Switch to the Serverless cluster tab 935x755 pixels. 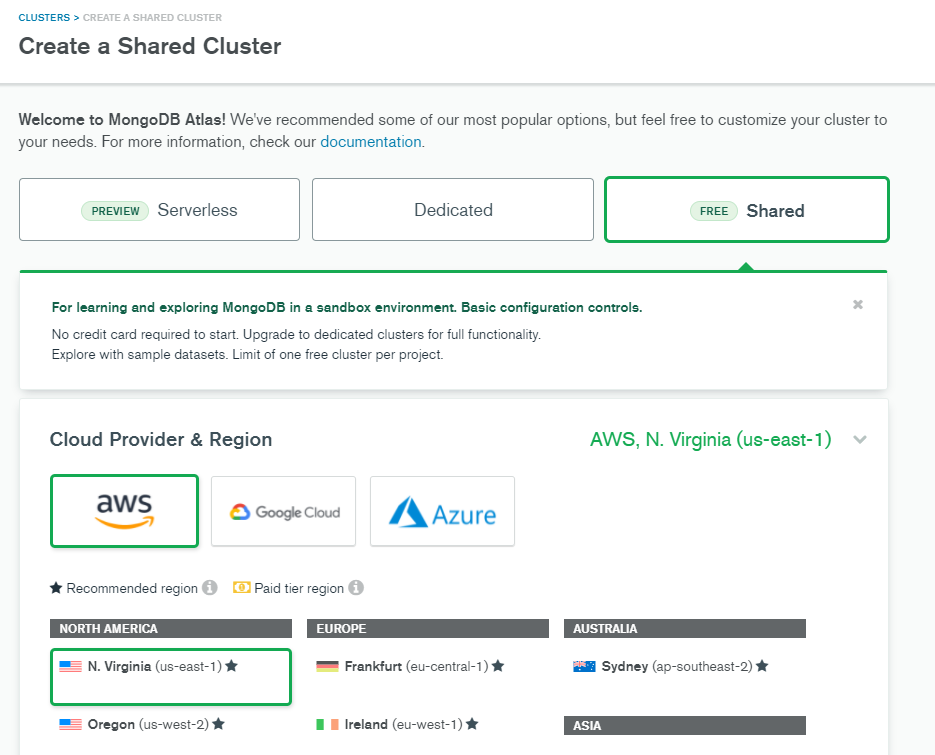tap(159, 210)
